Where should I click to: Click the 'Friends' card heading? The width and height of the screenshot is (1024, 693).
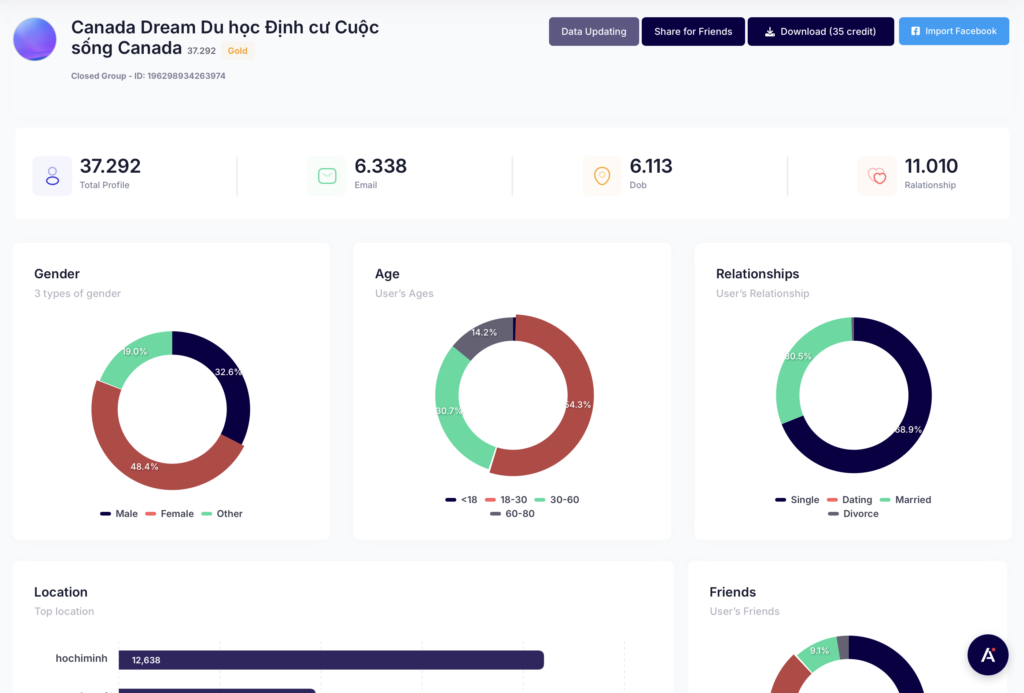tap(733, 592)
